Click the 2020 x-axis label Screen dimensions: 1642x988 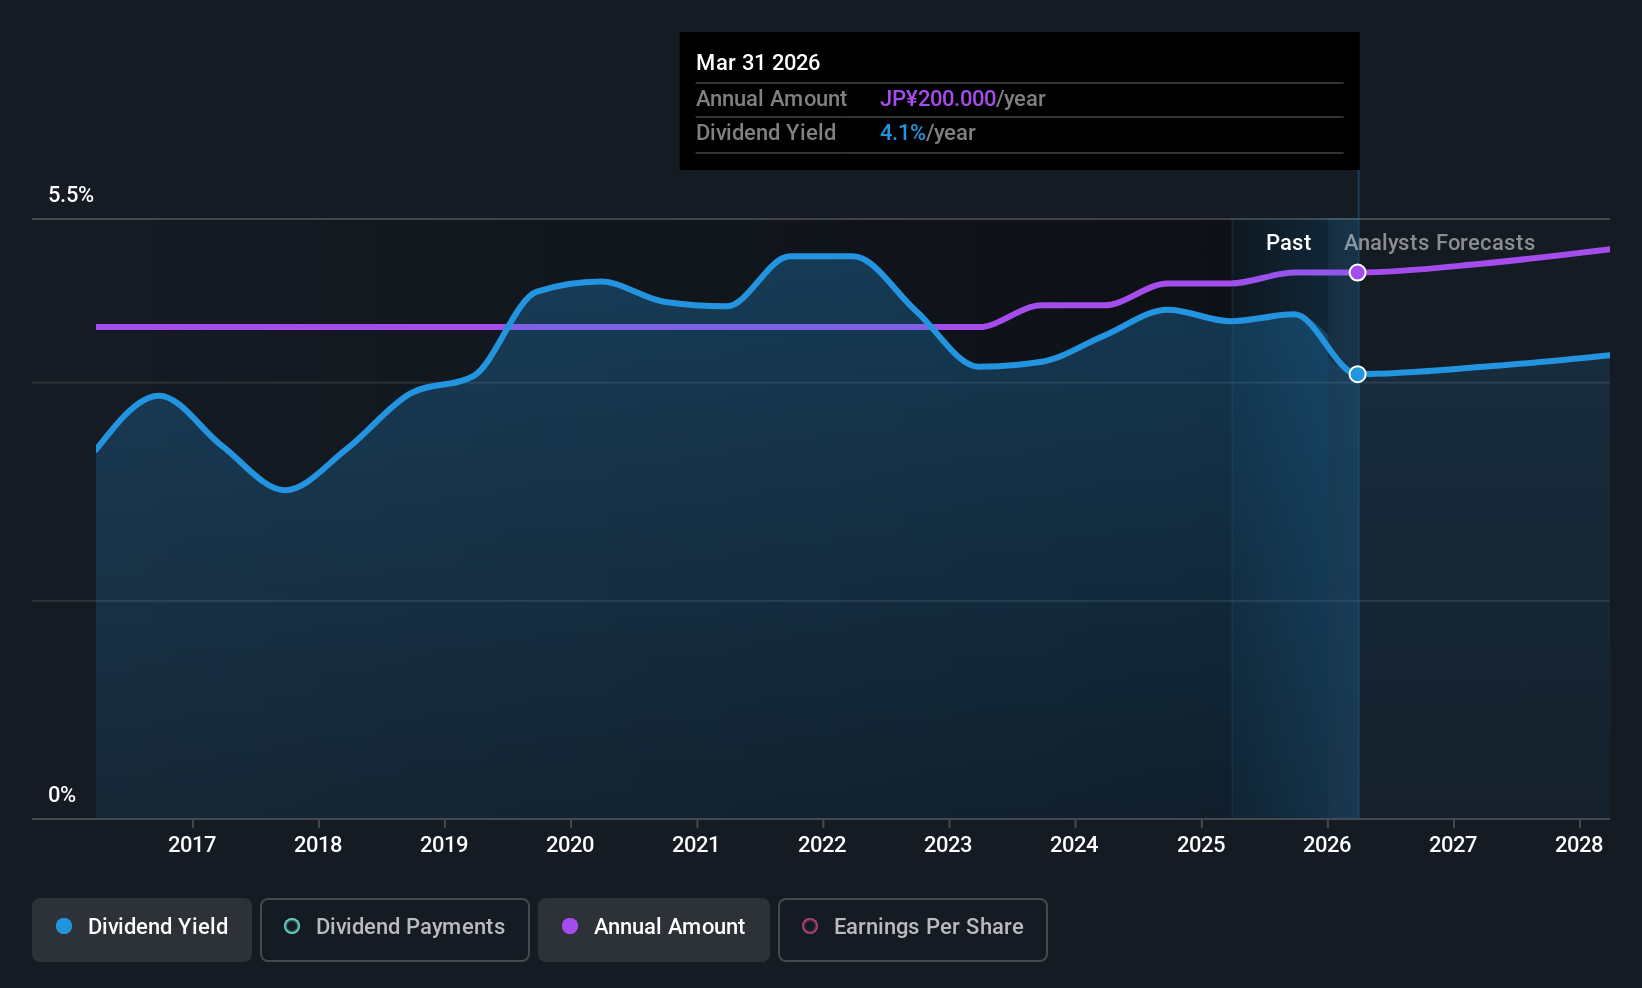pyautogui.click(x=570, y=845)
